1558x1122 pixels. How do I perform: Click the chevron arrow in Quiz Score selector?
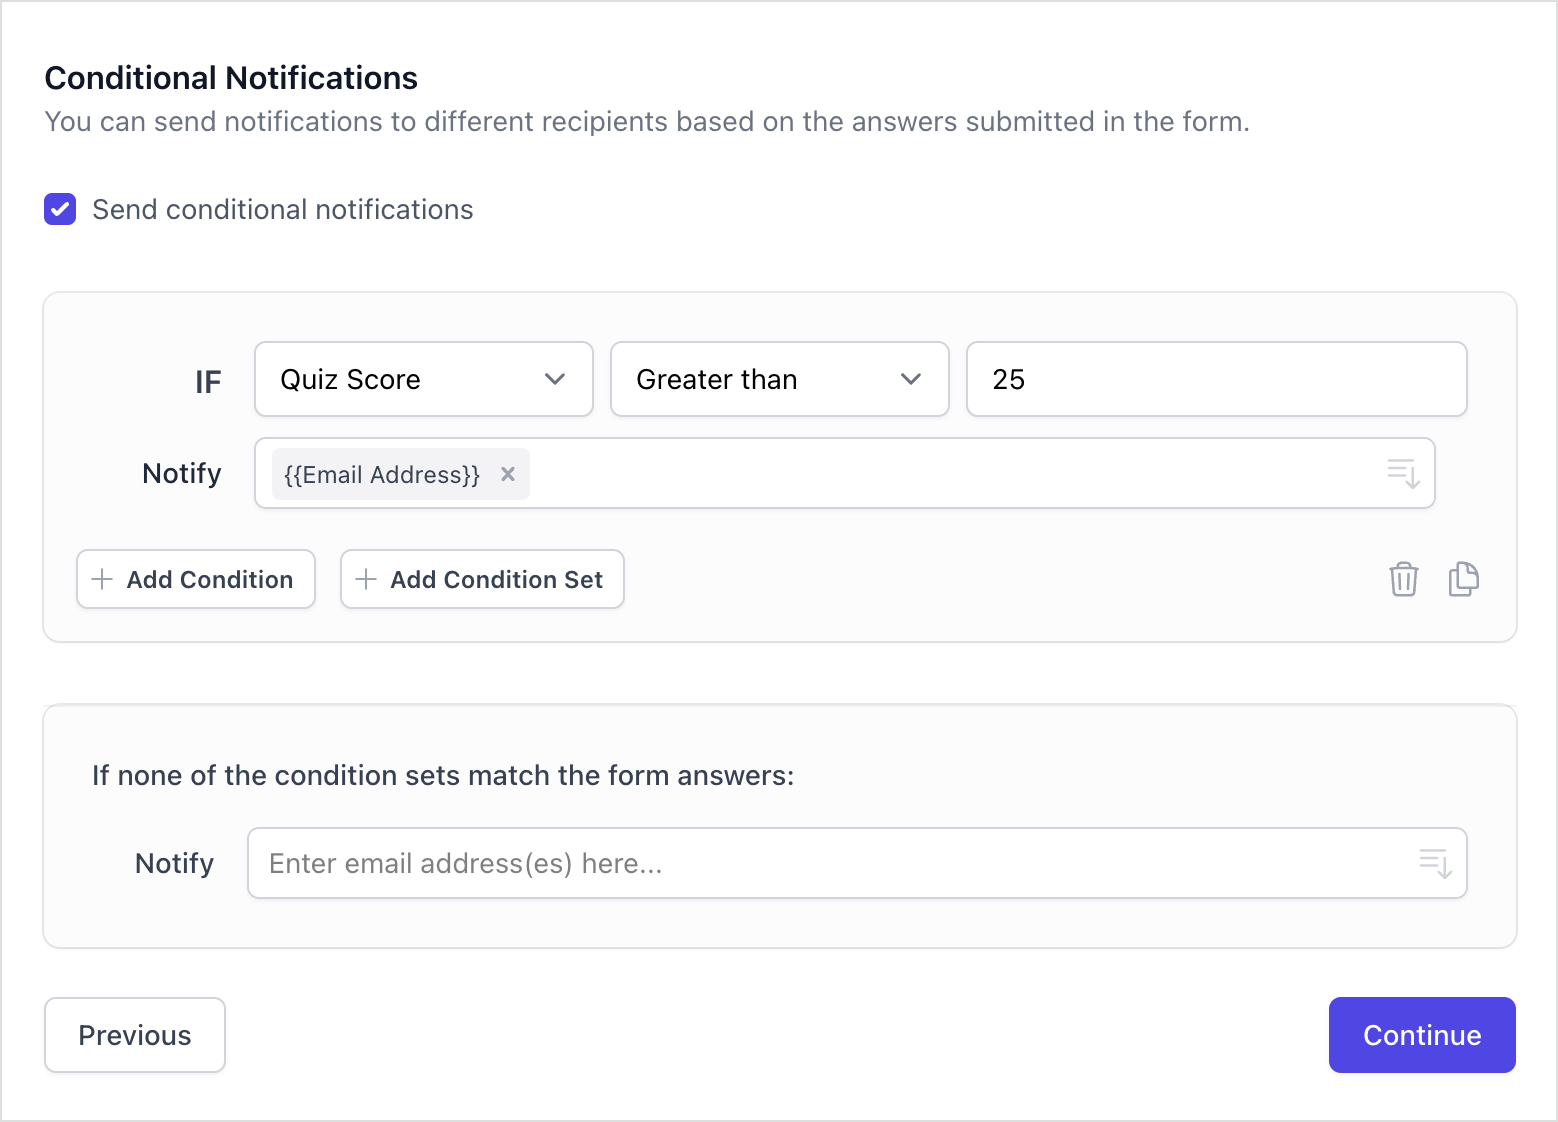coord(555,379)
